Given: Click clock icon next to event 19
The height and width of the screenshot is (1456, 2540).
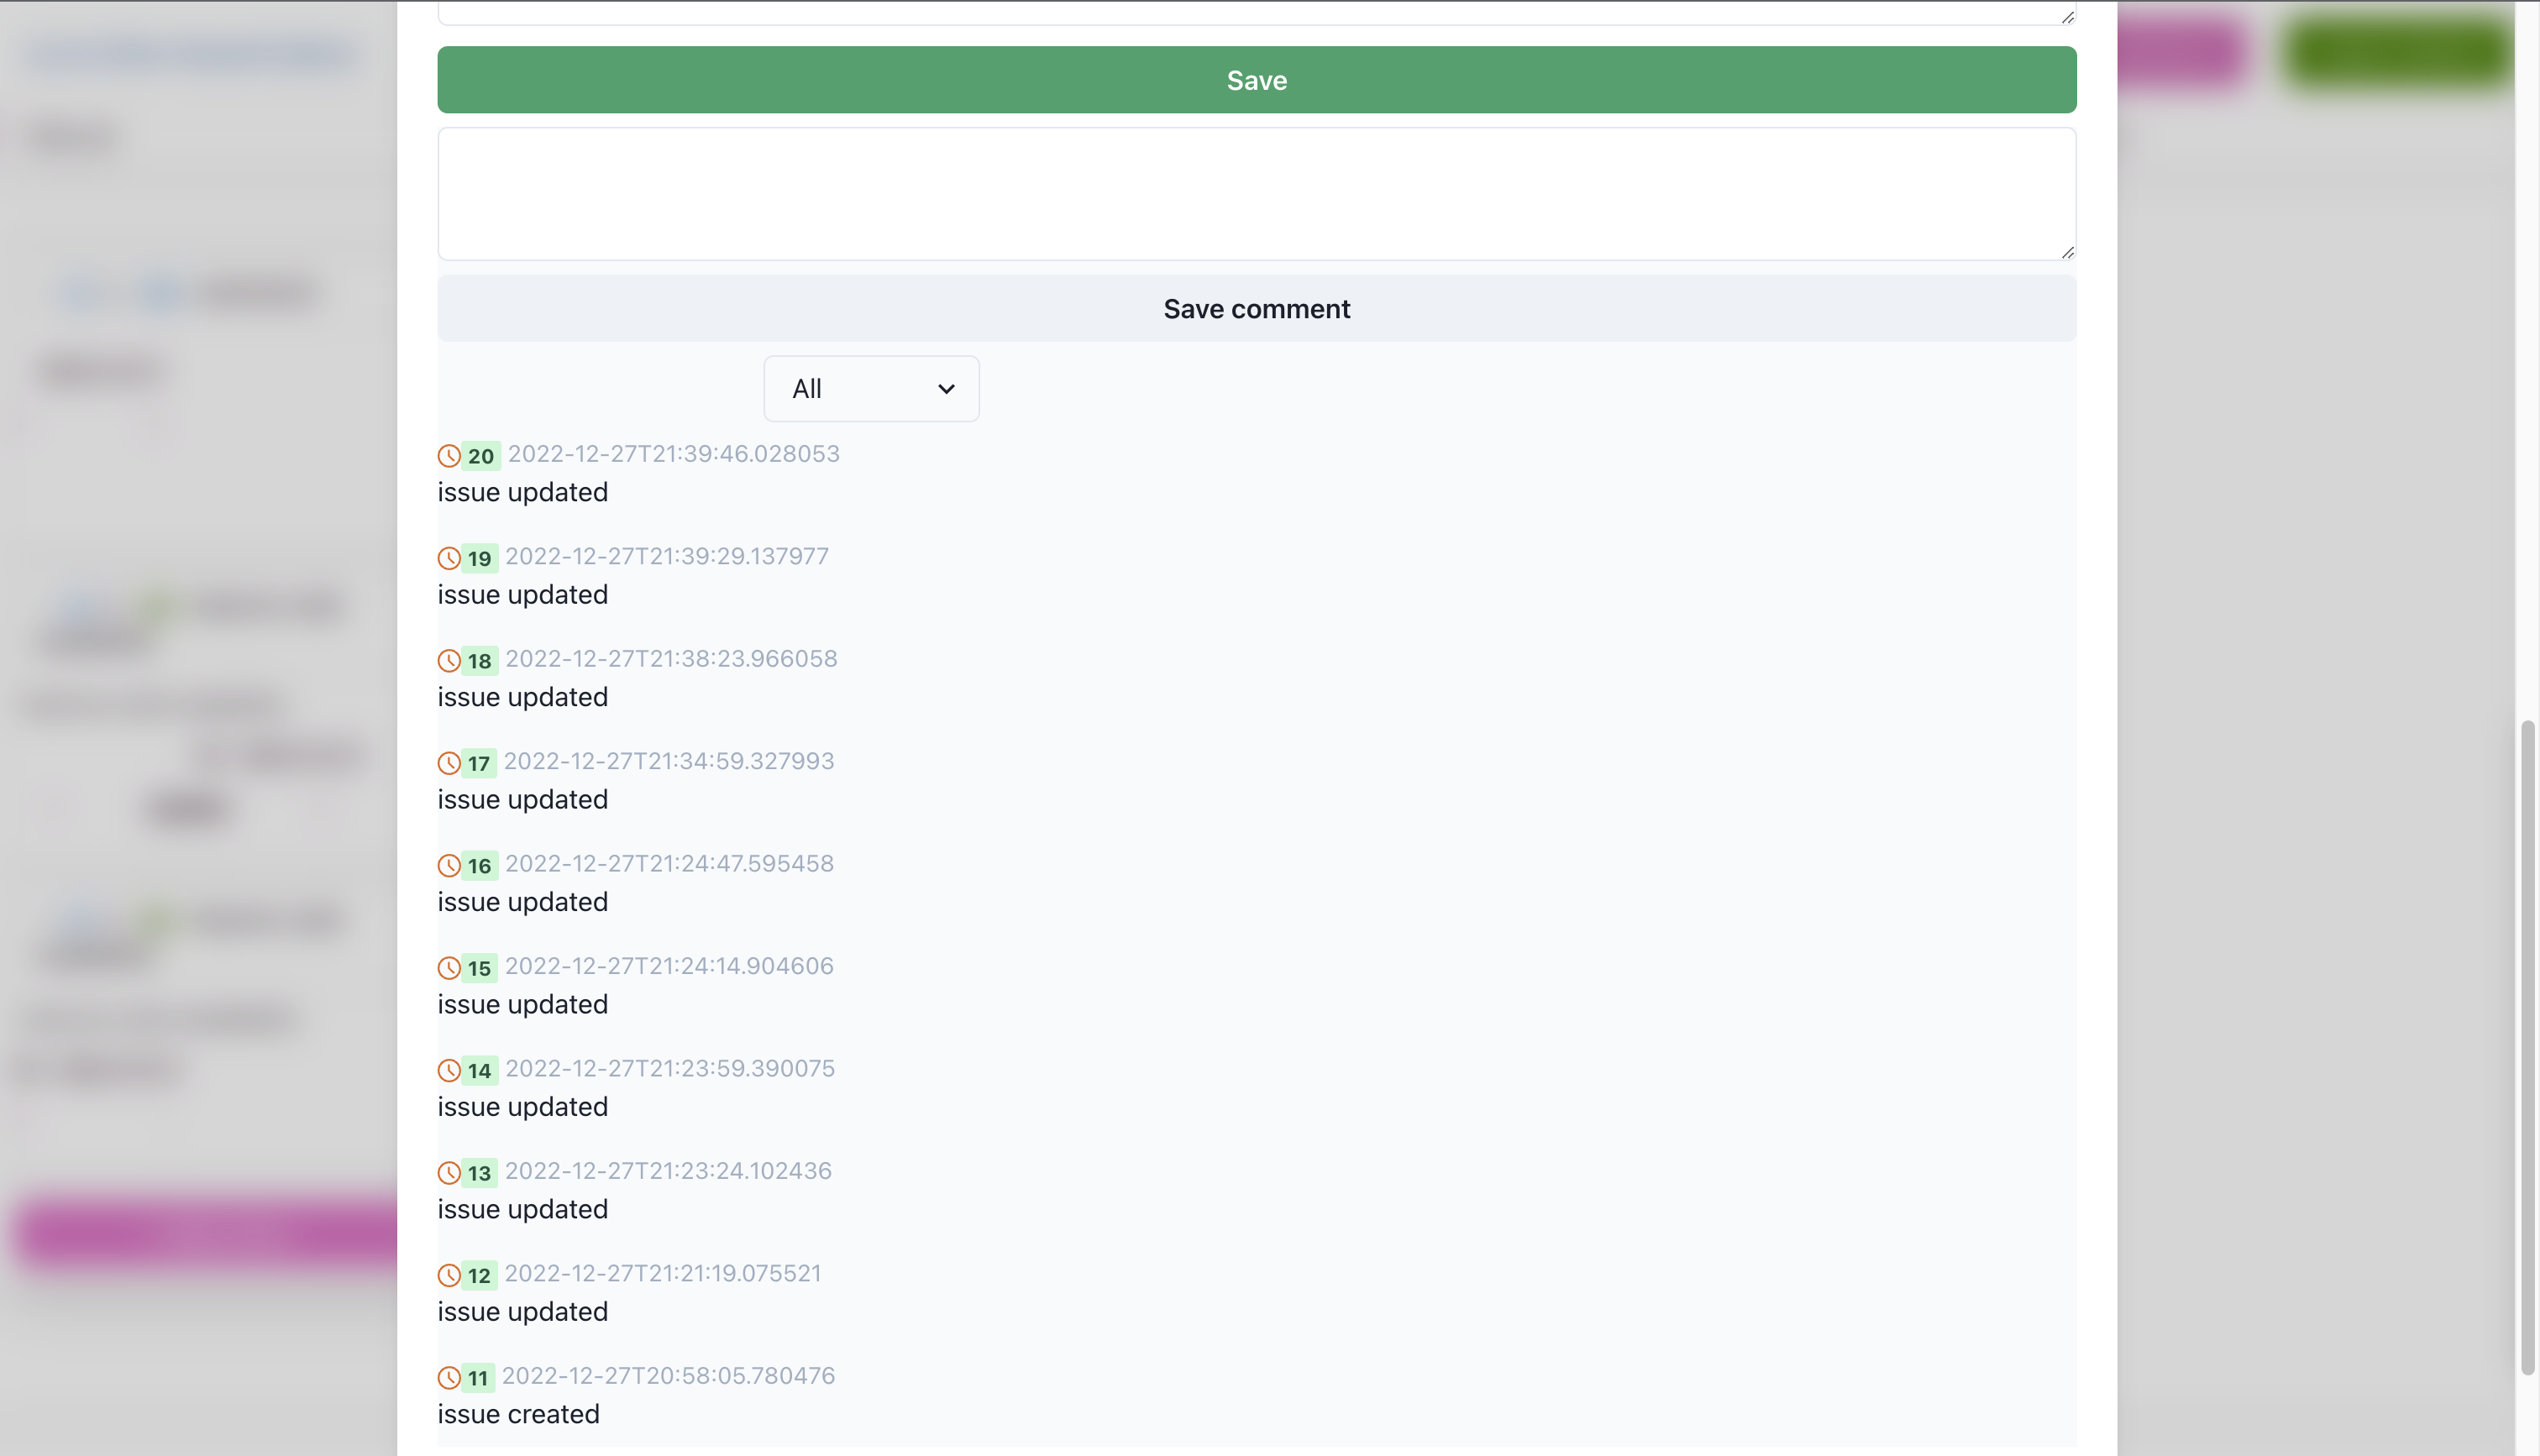Looking at the screenshot, I should 449,559.
